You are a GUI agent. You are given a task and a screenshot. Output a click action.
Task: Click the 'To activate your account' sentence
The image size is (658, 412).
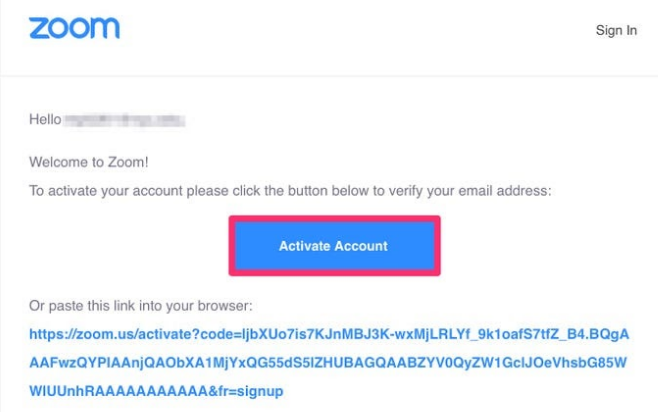pos(290,191)
